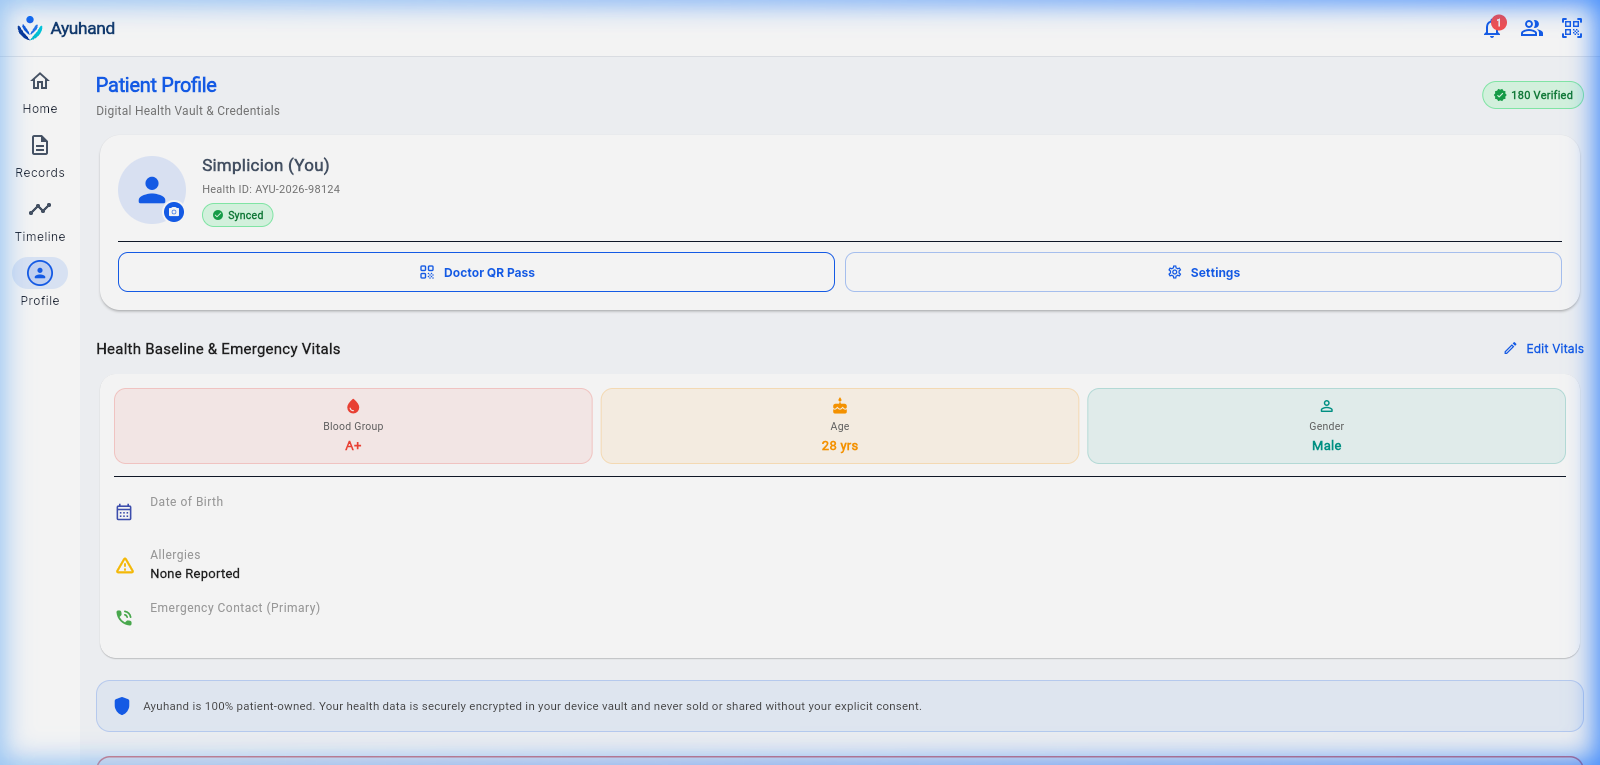Open the QR code scanner icon
Viewport: 1600px width, 765px height.
click(1572, 28)
